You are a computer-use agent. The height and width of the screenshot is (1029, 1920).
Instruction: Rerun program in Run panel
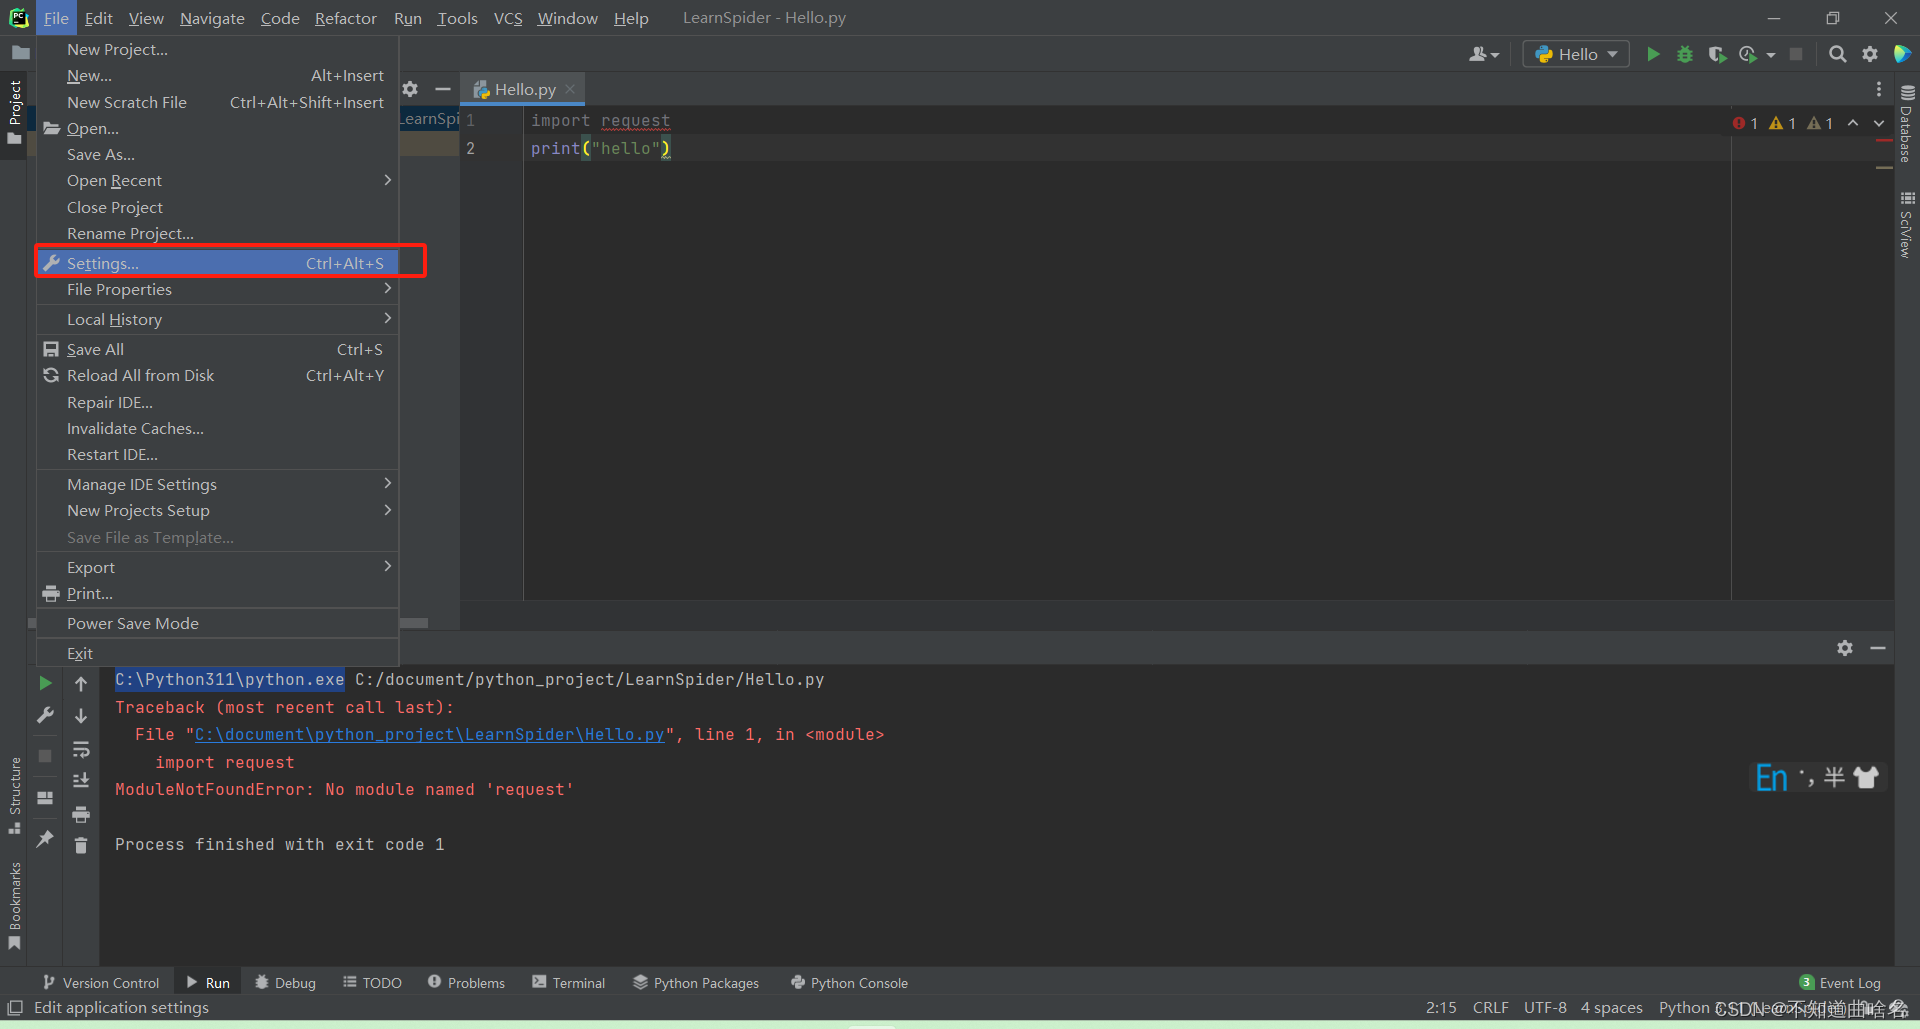(x=45, y=683)
